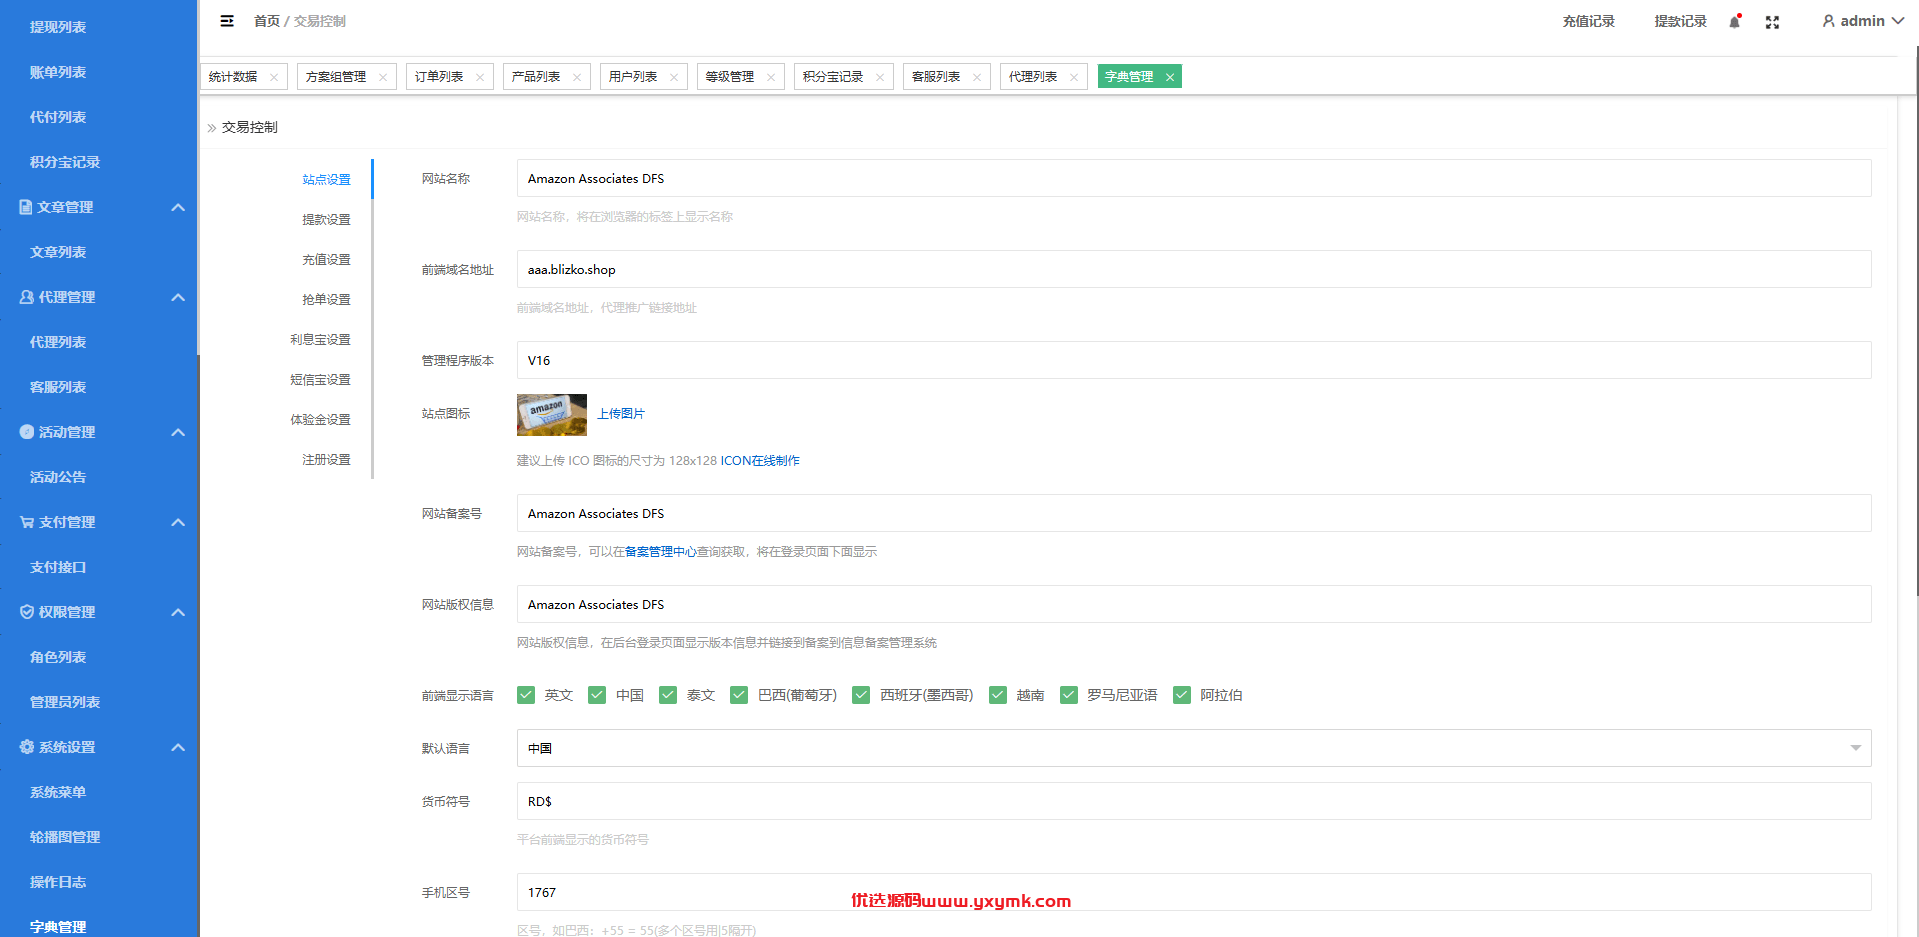Click the amazon site icon thumbnail
This screenshot has width=1919, height=937.
[x=552, y=415]
